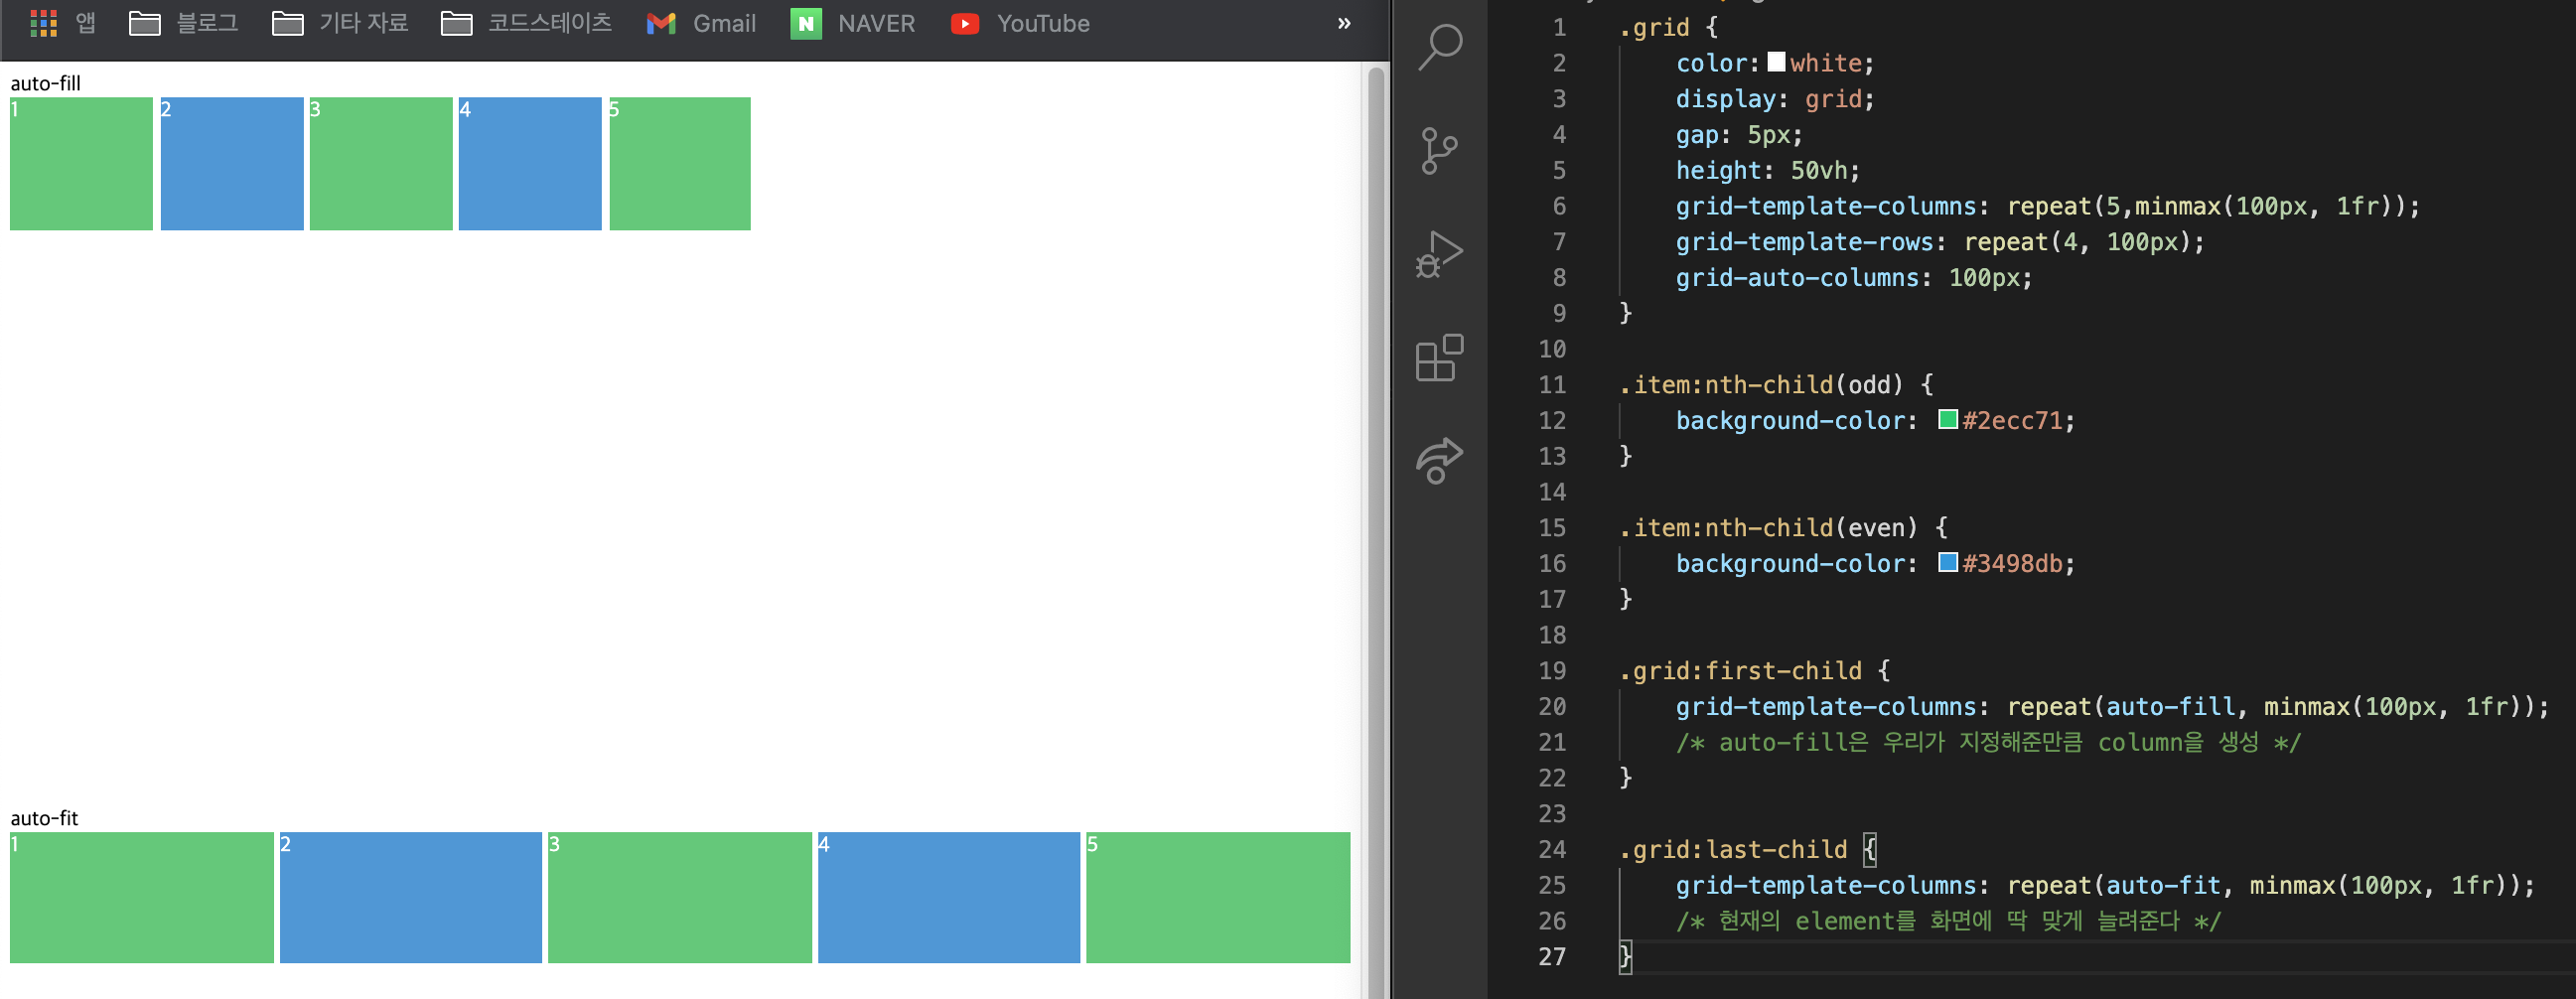Click 'grid-template-rows' on line 7

coord(1805,241)
